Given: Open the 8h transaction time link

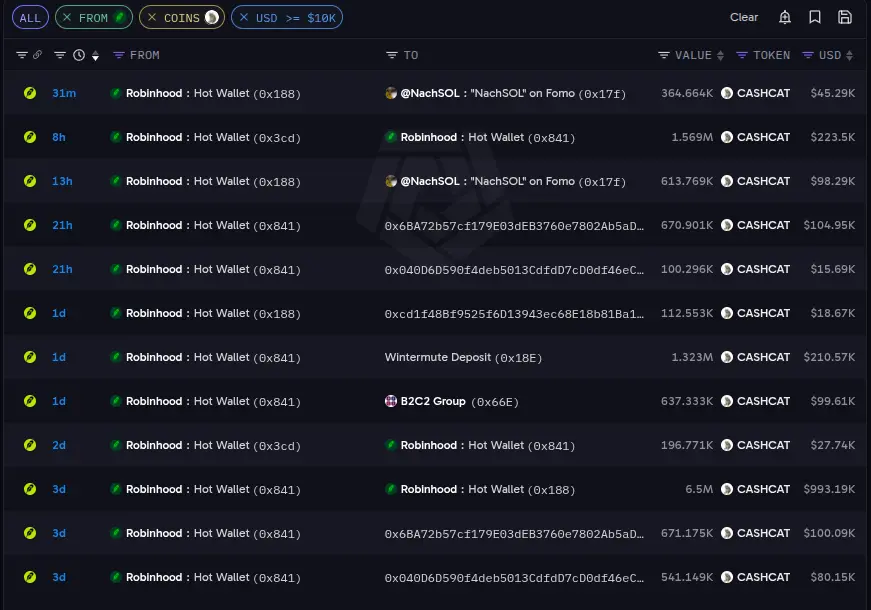Looking at the screenshot, I should click(59, 137).
